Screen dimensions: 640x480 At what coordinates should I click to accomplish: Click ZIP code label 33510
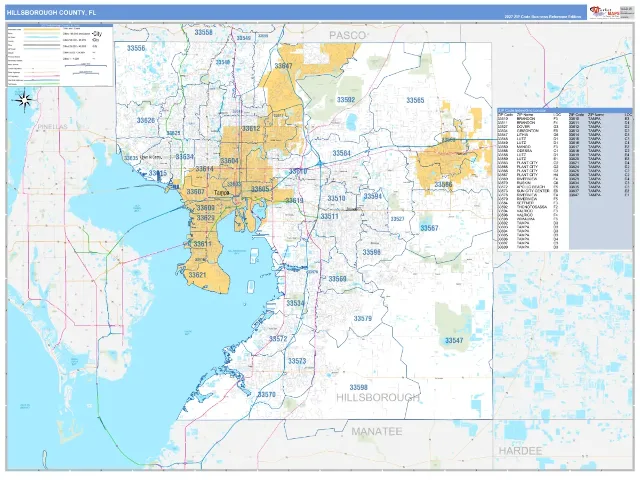(336, 198)
